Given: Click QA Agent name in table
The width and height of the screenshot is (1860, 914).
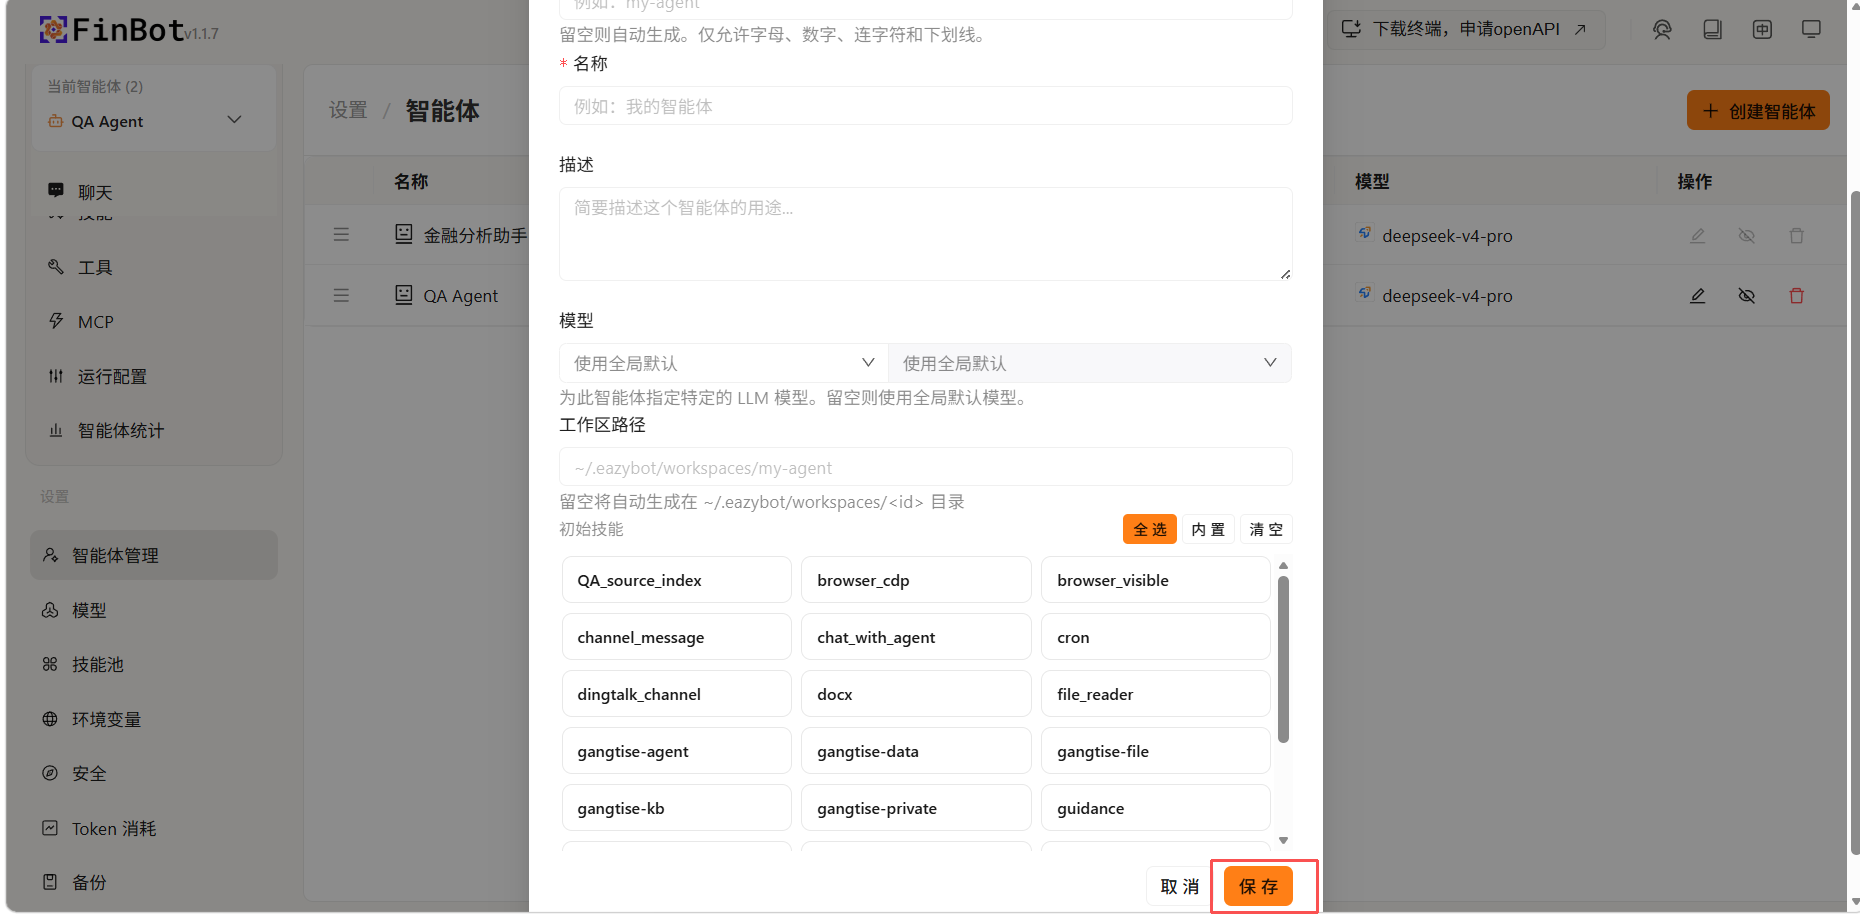Looking at the screenshot, I should point(460,296).
